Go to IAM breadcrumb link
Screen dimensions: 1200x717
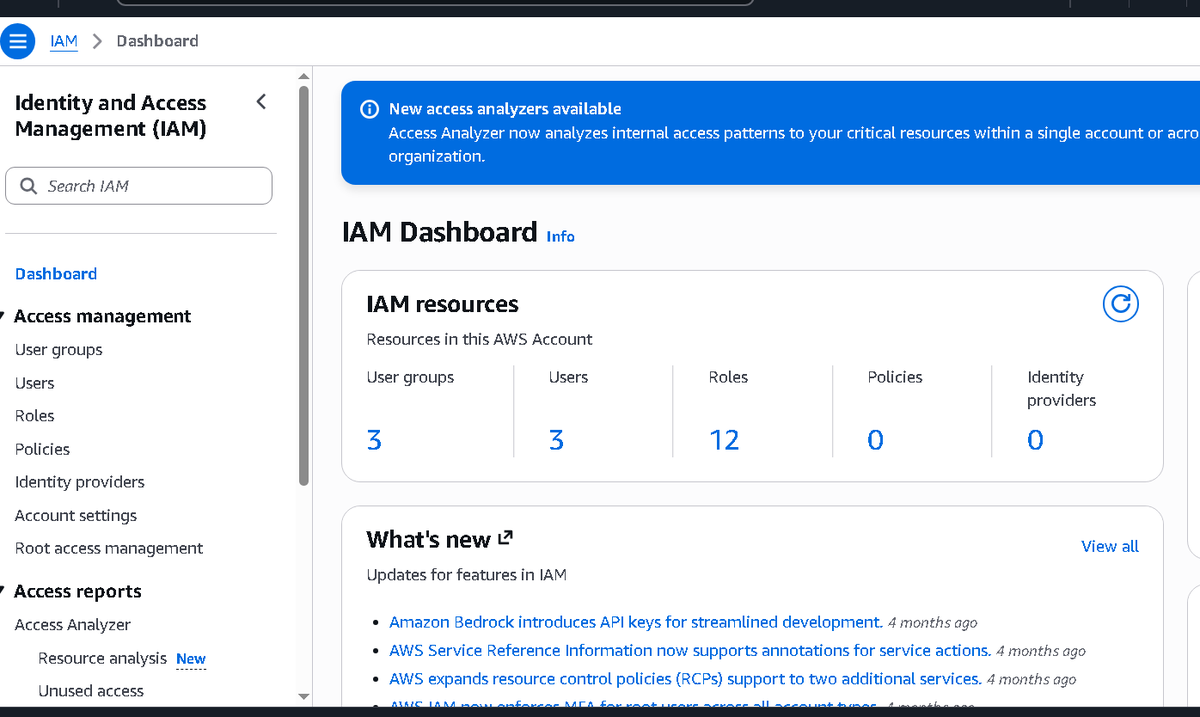click(64, 41)
